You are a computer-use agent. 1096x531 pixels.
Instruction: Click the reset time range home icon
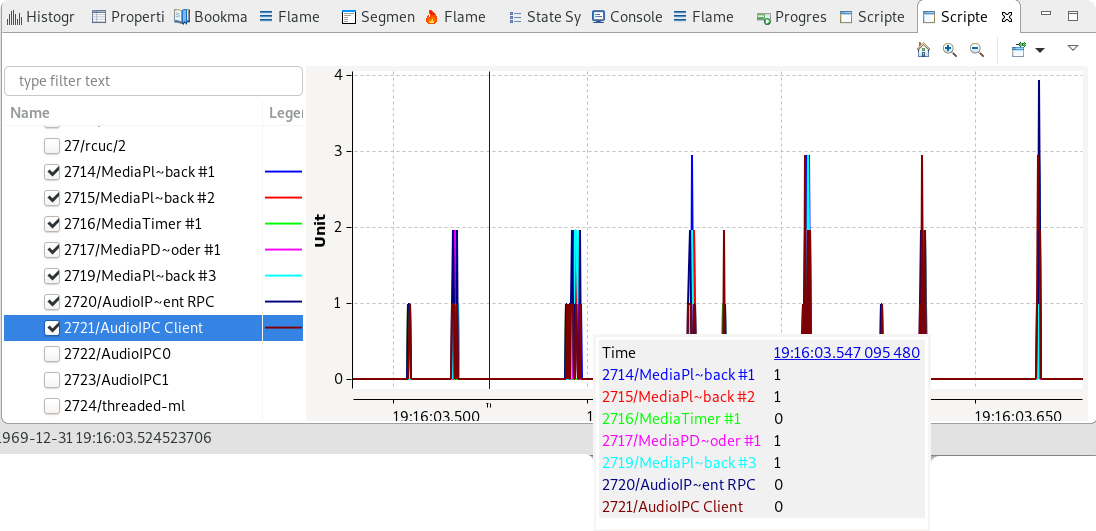point(923,50)
